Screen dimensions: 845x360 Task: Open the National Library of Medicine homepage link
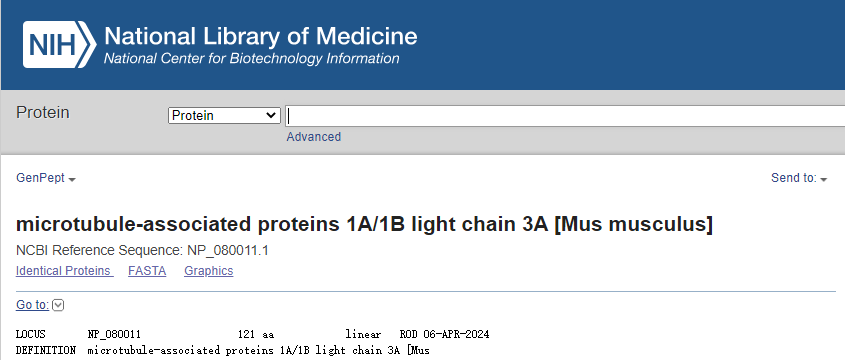260,37
